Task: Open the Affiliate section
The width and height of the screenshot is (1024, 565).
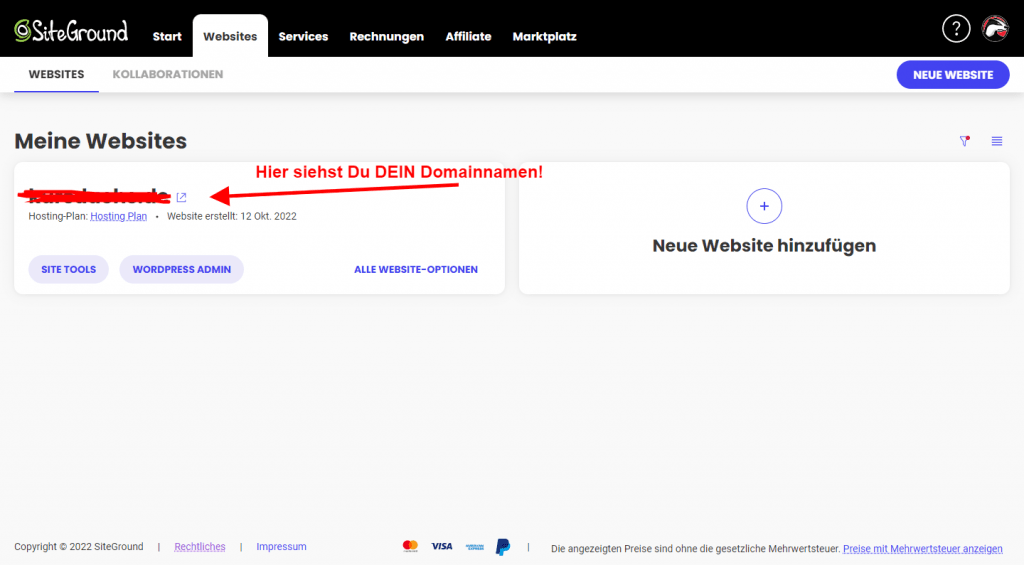Action: pyautogui.click(x=468, y=37)
